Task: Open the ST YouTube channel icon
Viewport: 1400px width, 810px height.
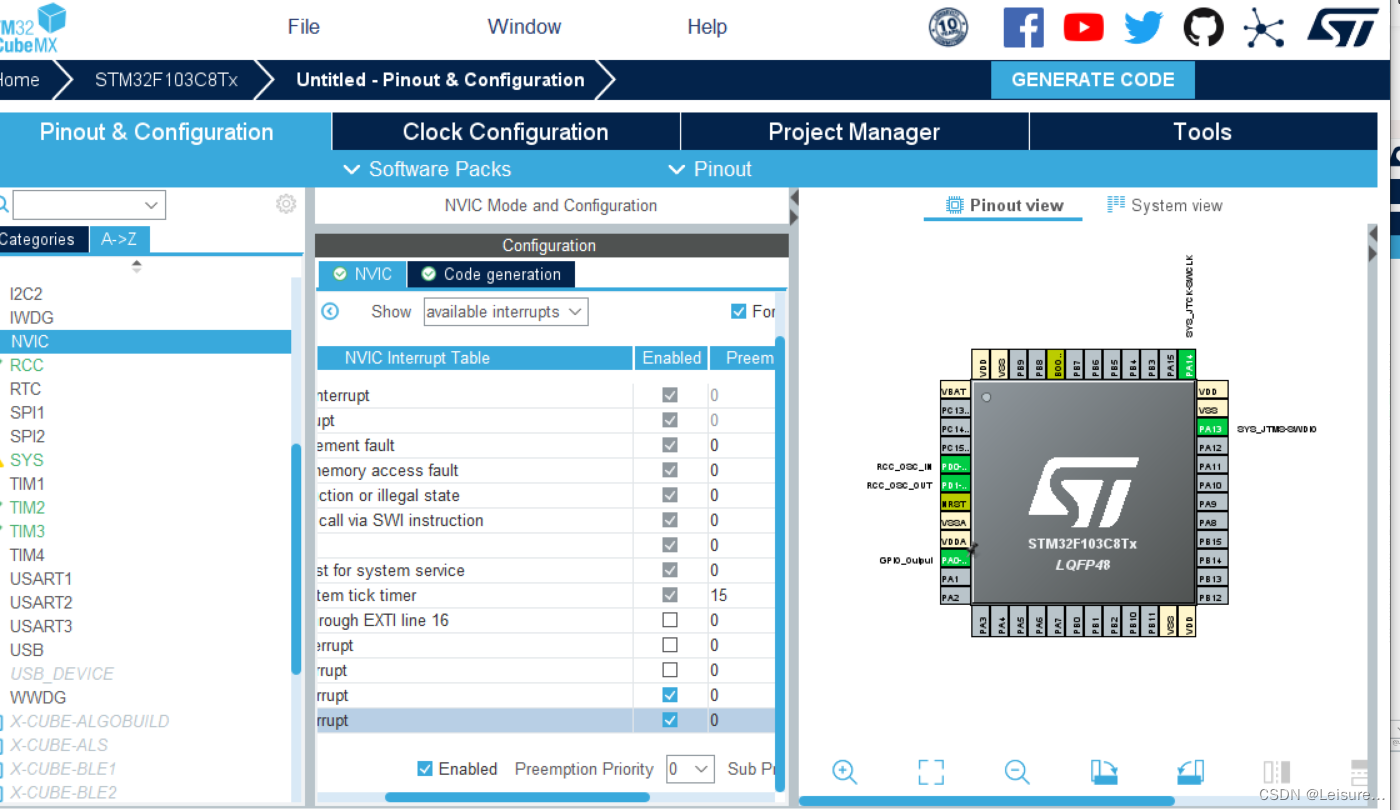Action: [1083, 27]
